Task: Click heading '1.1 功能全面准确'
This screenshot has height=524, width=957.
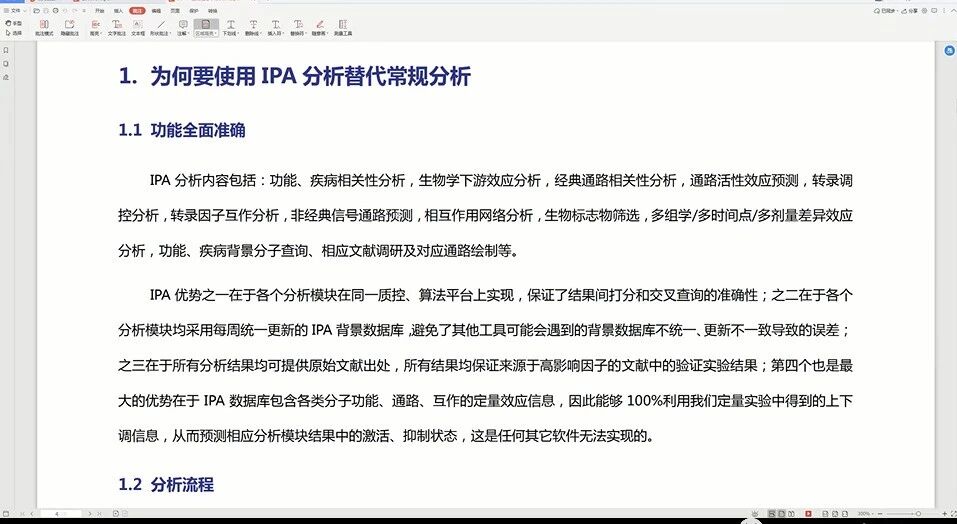Action: (x=182, y=130)
